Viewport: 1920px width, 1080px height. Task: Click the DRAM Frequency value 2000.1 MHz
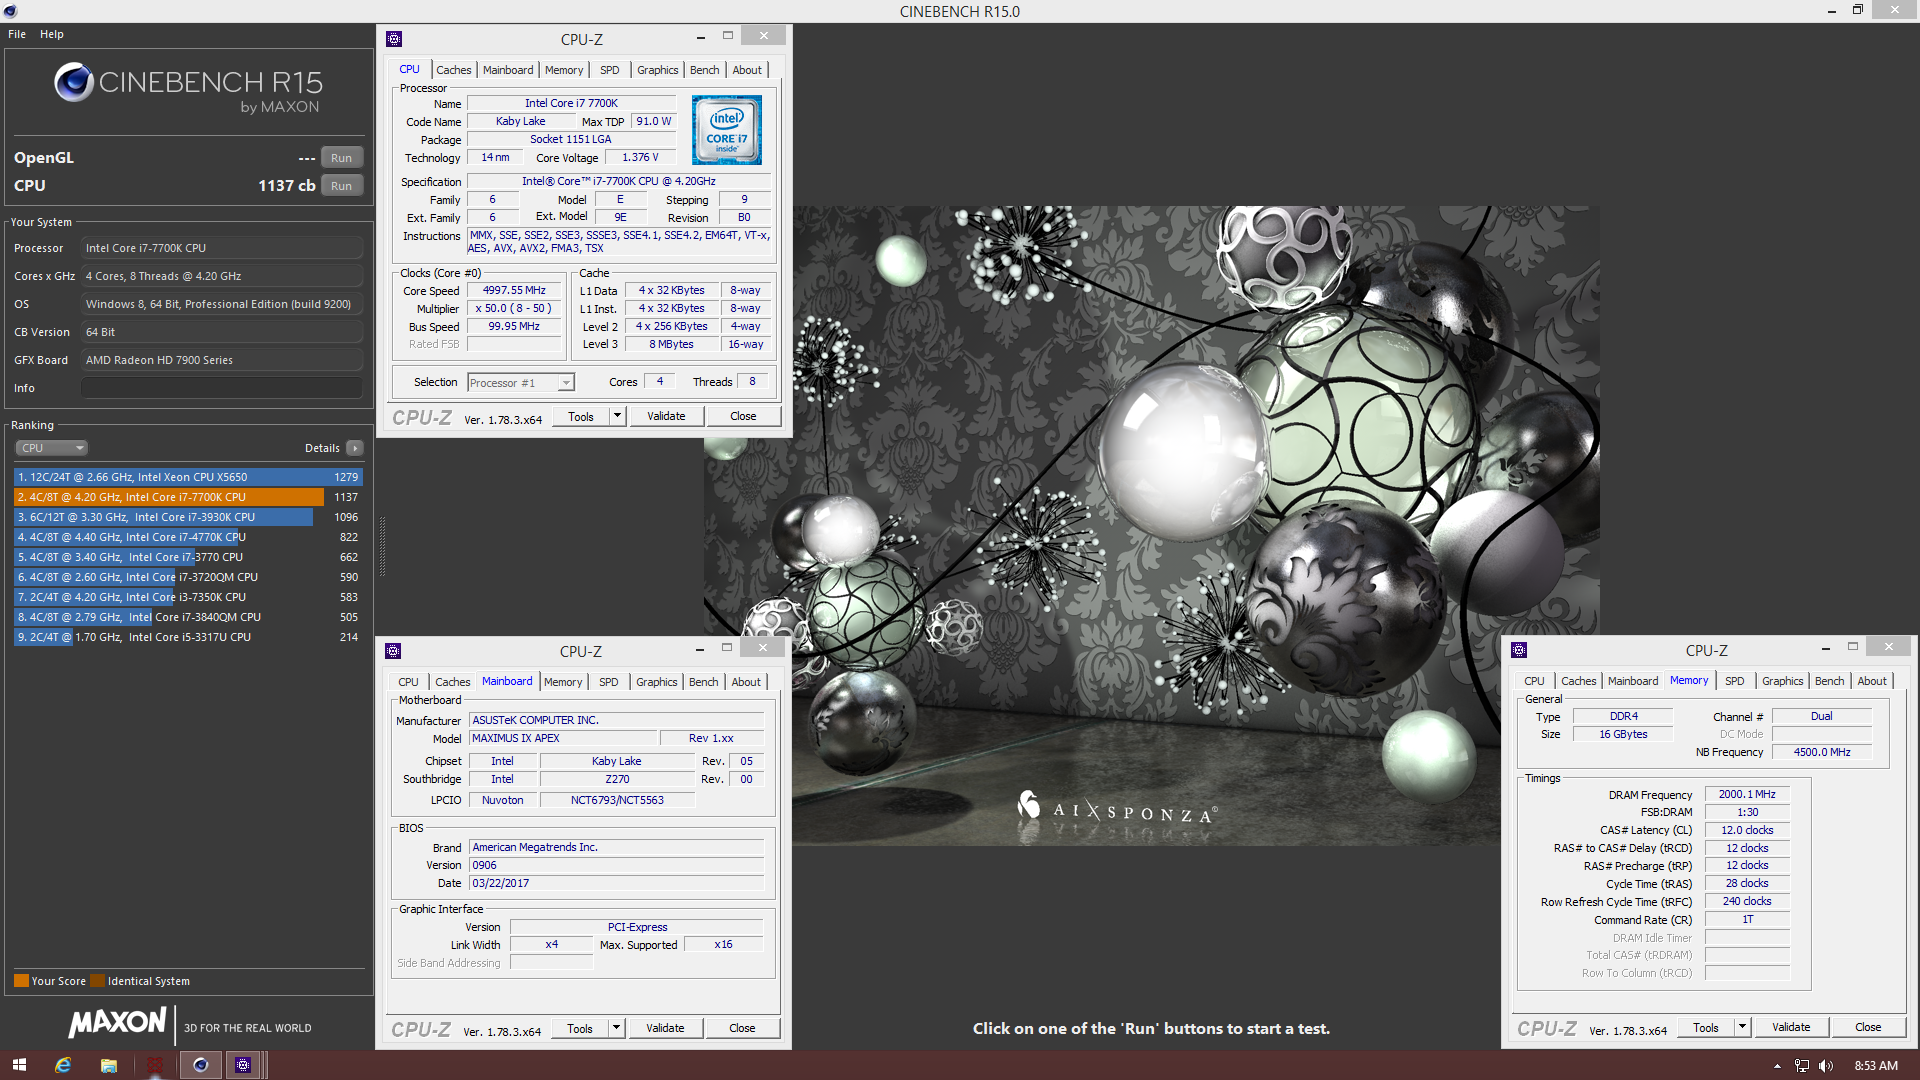click(x=1747, y=794)
